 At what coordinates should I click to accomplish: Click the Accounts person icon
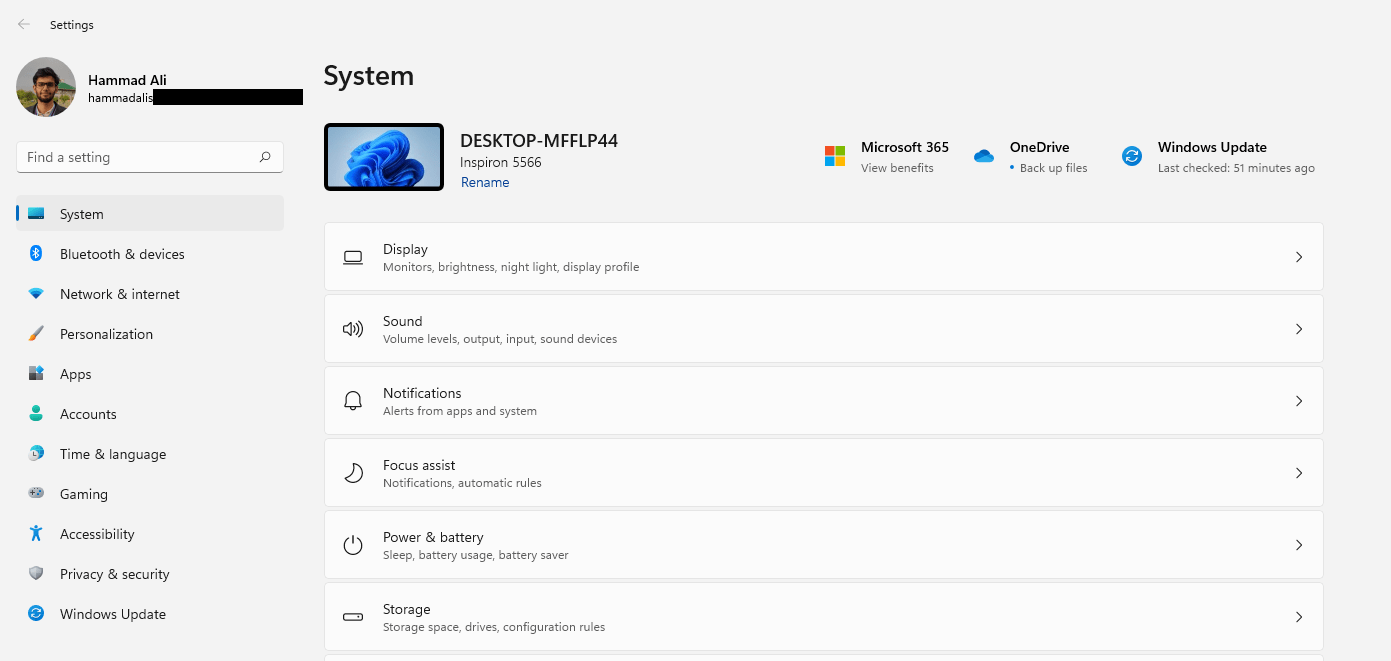click(36, 414)
